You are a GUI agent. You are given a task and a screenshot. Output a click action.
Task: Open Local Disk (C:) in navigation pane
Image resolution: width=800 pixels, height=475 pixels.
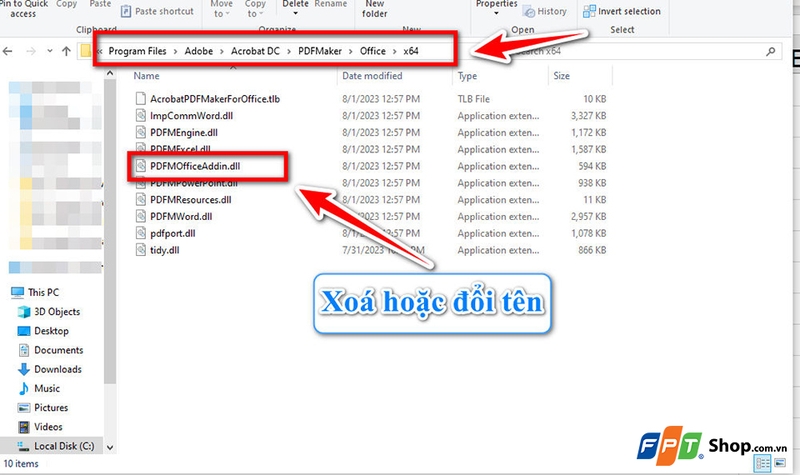[55, 446]
